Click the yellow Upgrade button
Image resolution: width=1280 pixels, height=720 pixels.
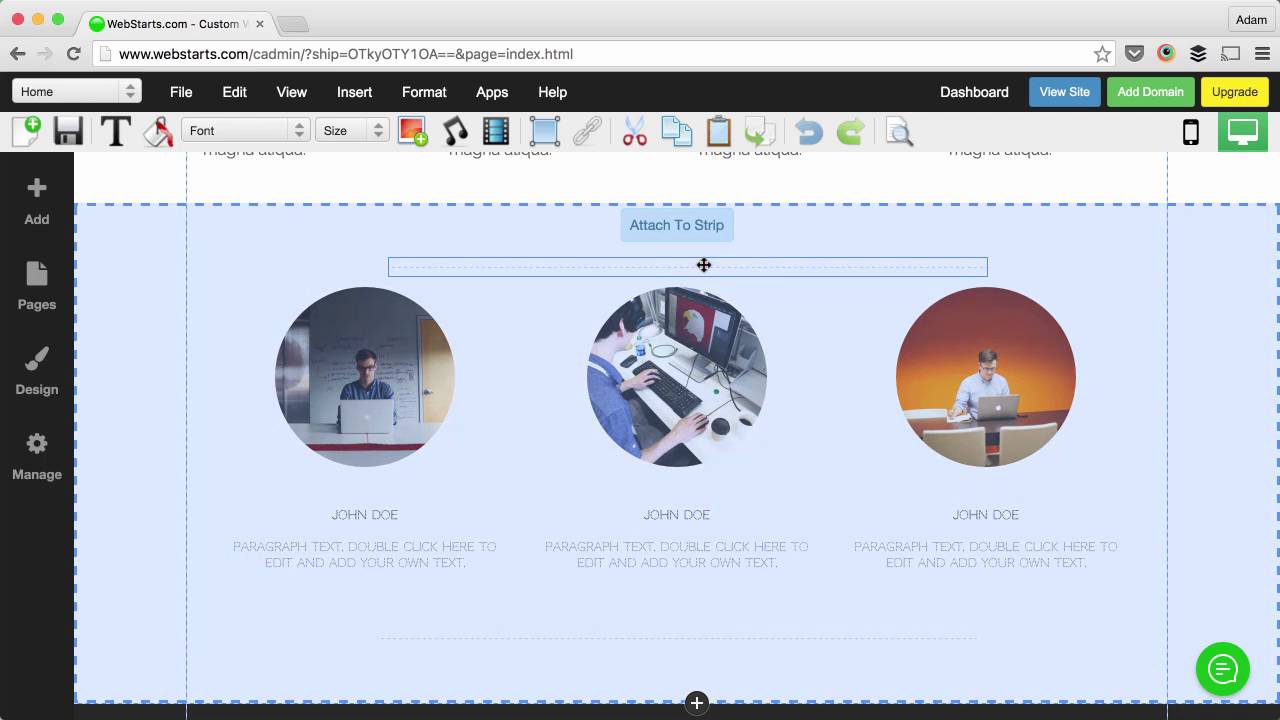click(x=1235, y=92)
